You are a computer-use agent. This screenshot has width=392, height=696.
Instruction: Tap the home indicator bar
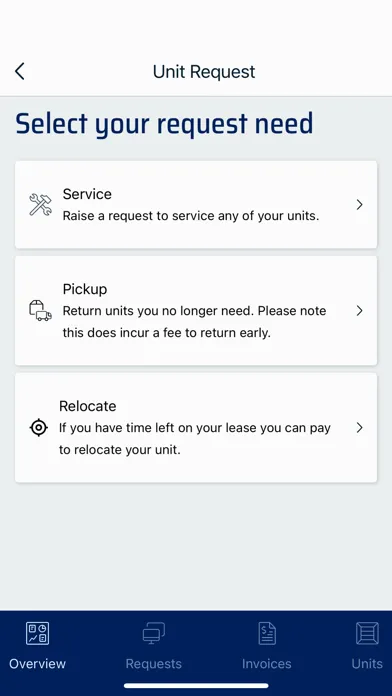coord(196,686)
